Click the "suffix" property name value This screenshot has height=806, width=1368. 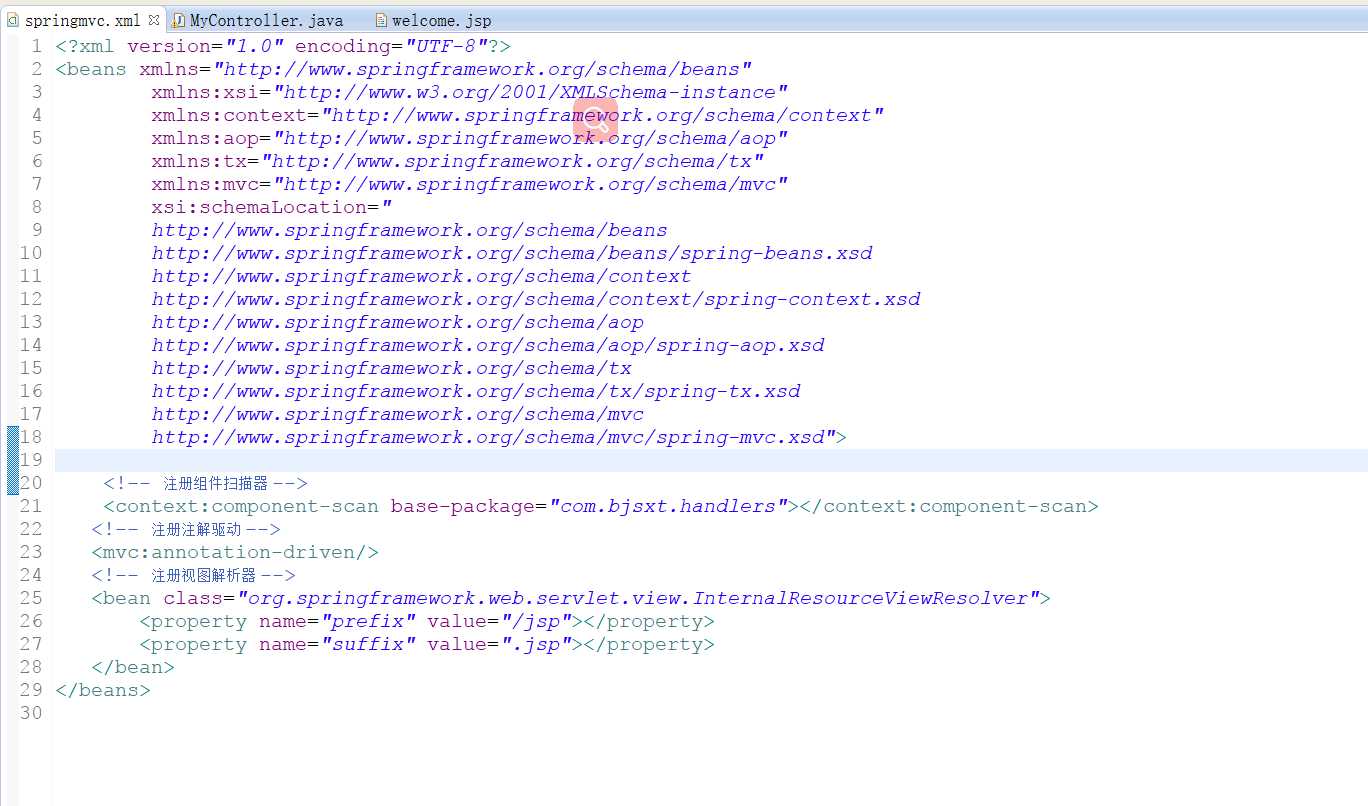368,644
